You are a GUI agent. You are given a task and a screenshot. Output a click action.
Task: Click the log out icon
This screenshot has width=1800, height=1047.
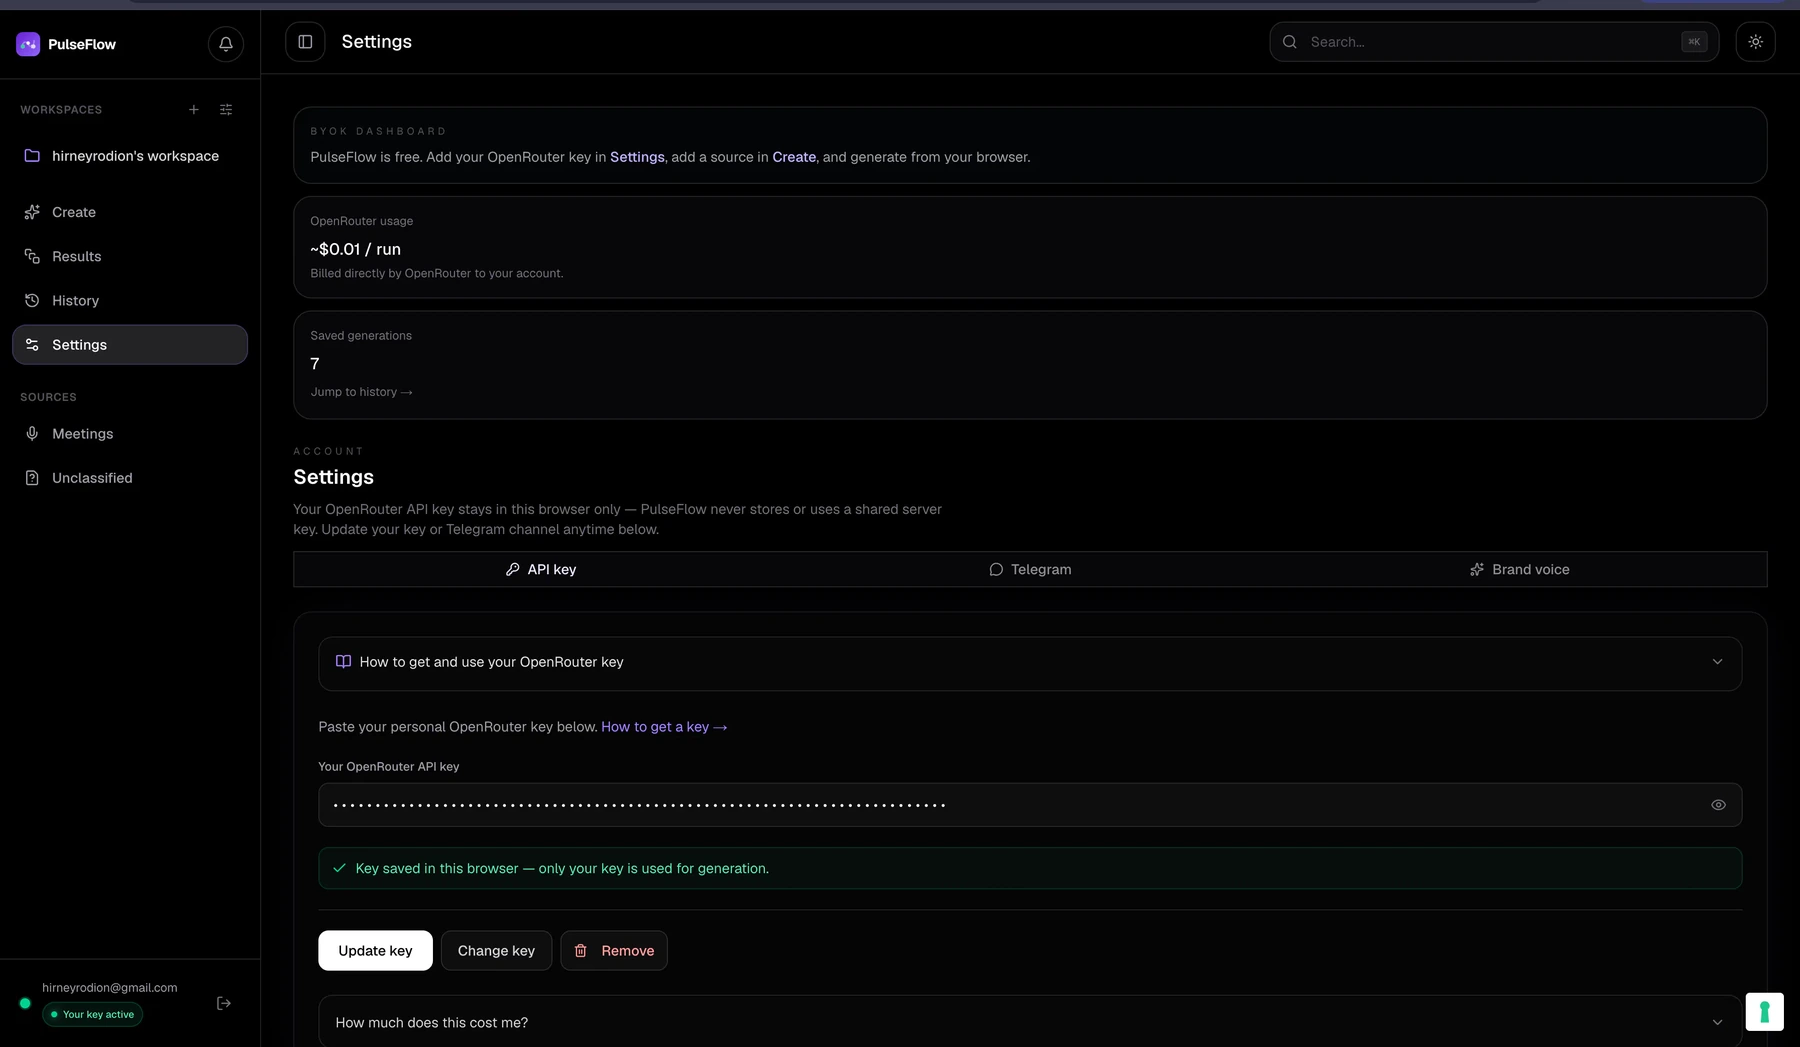point(224,1003)
